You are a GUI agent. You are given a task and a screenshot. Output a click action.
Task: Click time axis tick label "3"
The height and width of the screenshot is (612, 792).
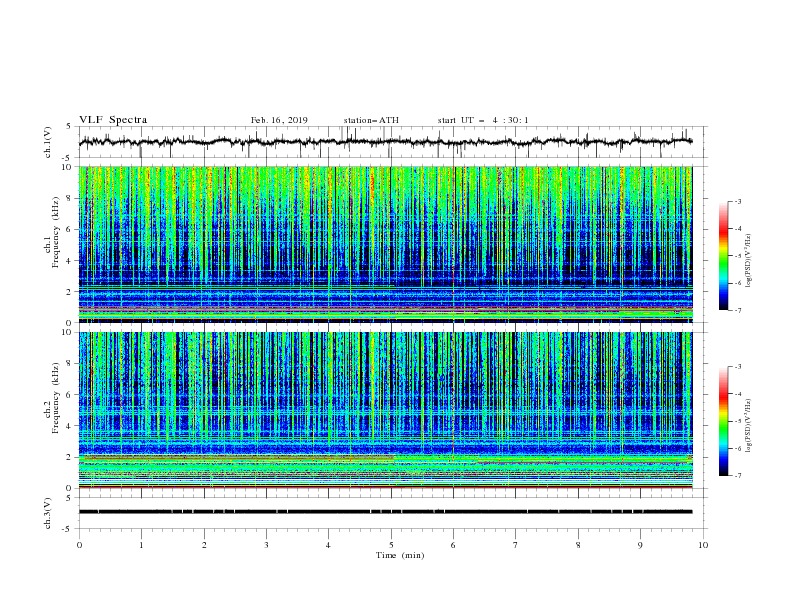click(x=266, y=545)
